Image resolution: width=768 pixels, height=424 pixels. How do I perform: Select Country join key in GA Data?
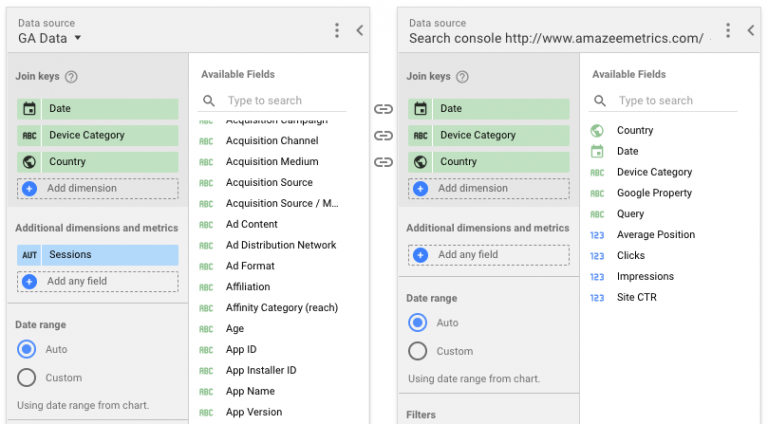pos(97,162)
